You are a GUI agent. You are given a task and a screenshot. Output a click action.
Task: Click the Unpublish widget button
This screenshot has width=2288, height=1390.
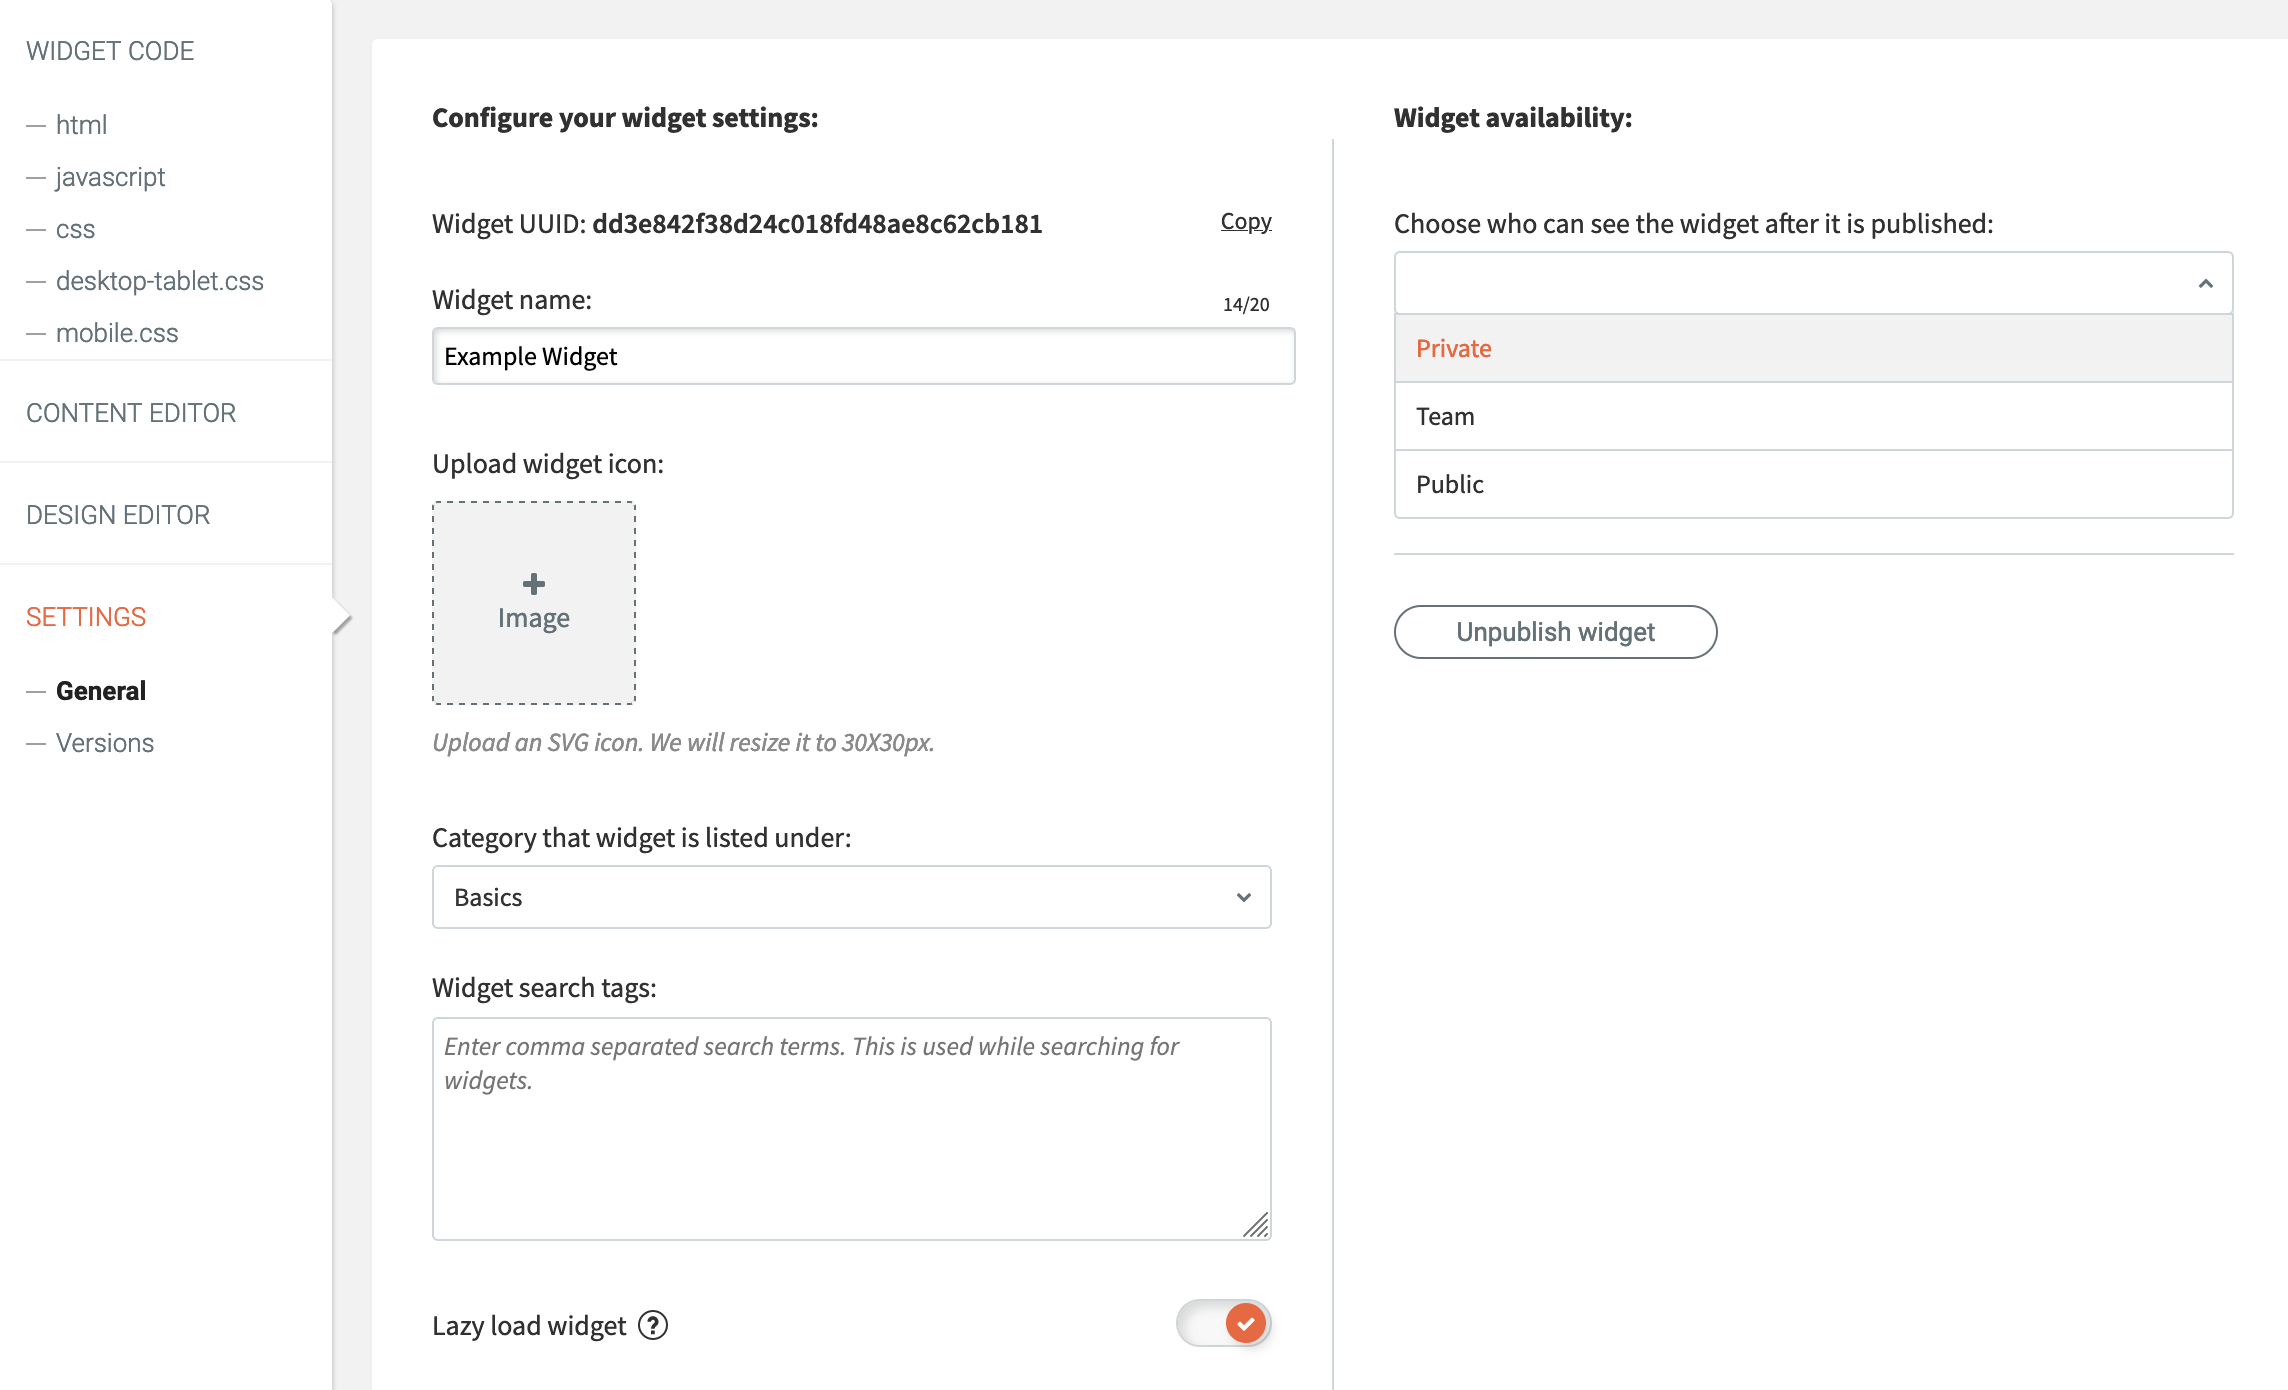pos(1555,632)
